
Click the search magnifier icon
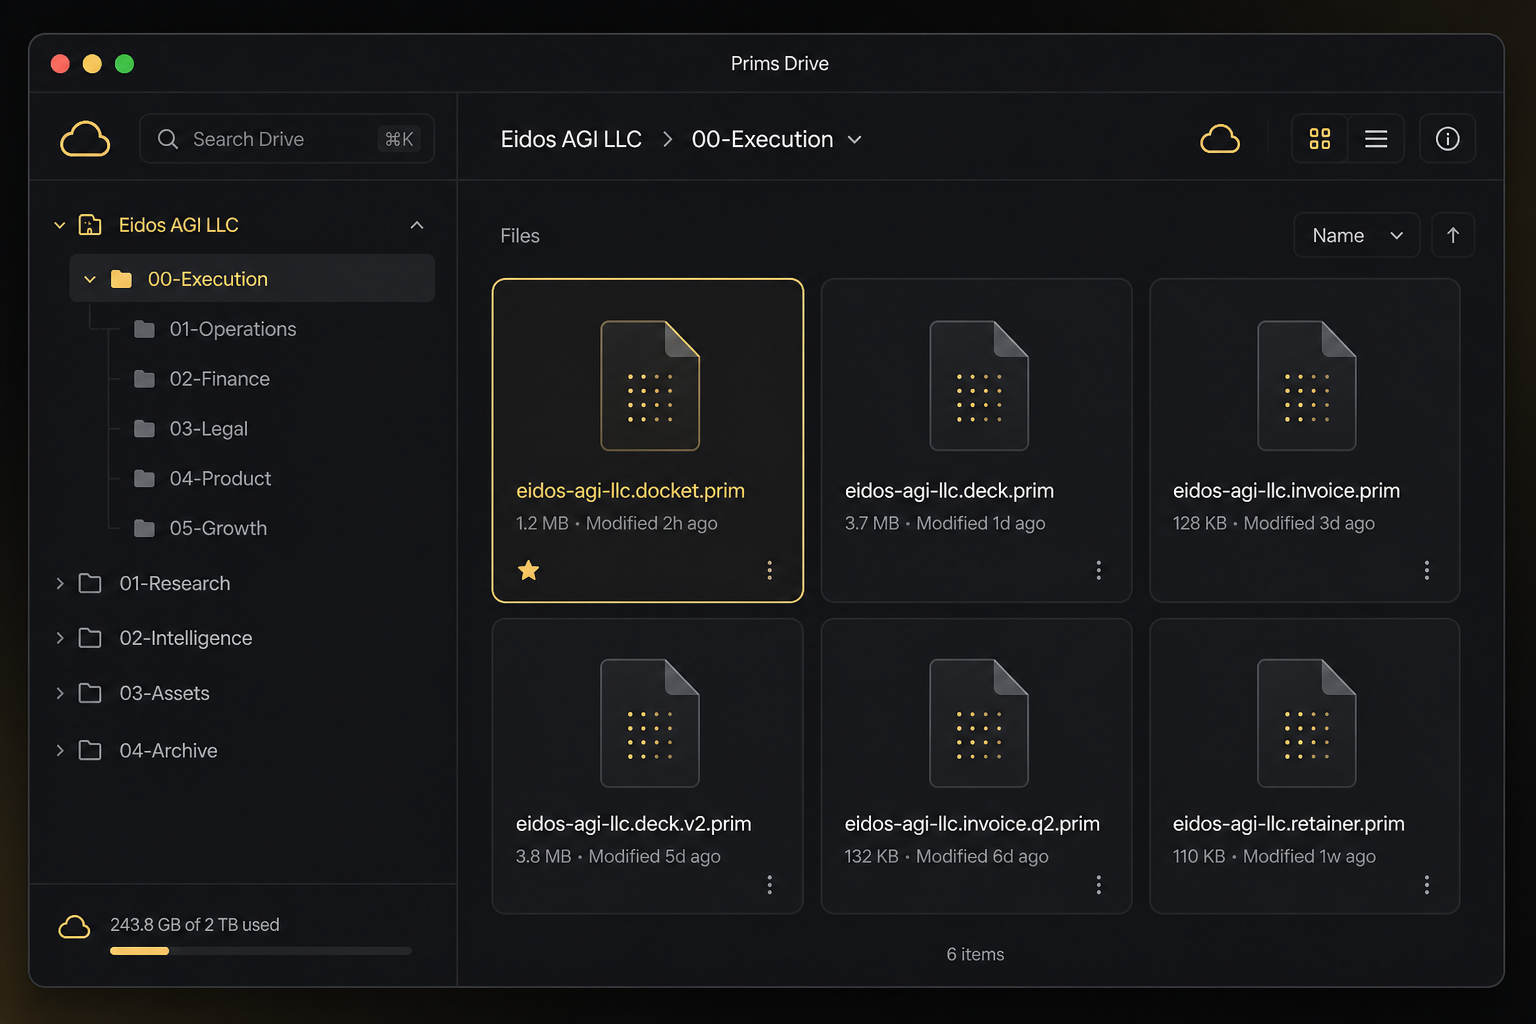coord(168,139)
